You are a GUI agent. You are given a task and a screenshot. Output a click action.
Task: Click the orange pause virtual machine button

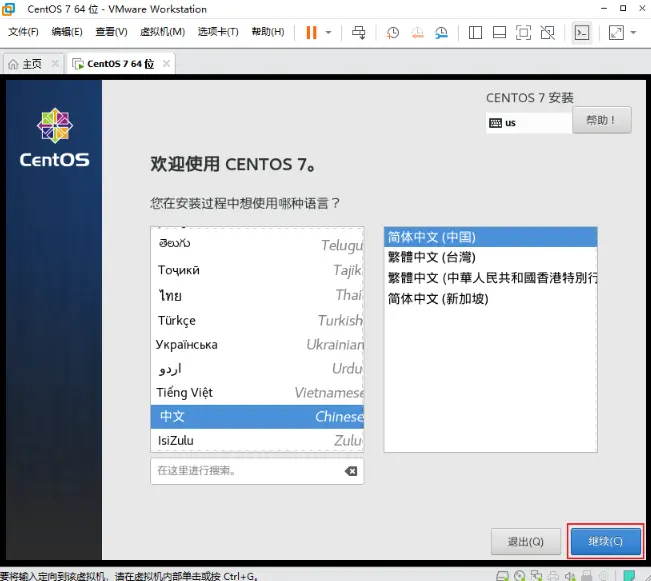pyautogui.click(x=311, y=32)
